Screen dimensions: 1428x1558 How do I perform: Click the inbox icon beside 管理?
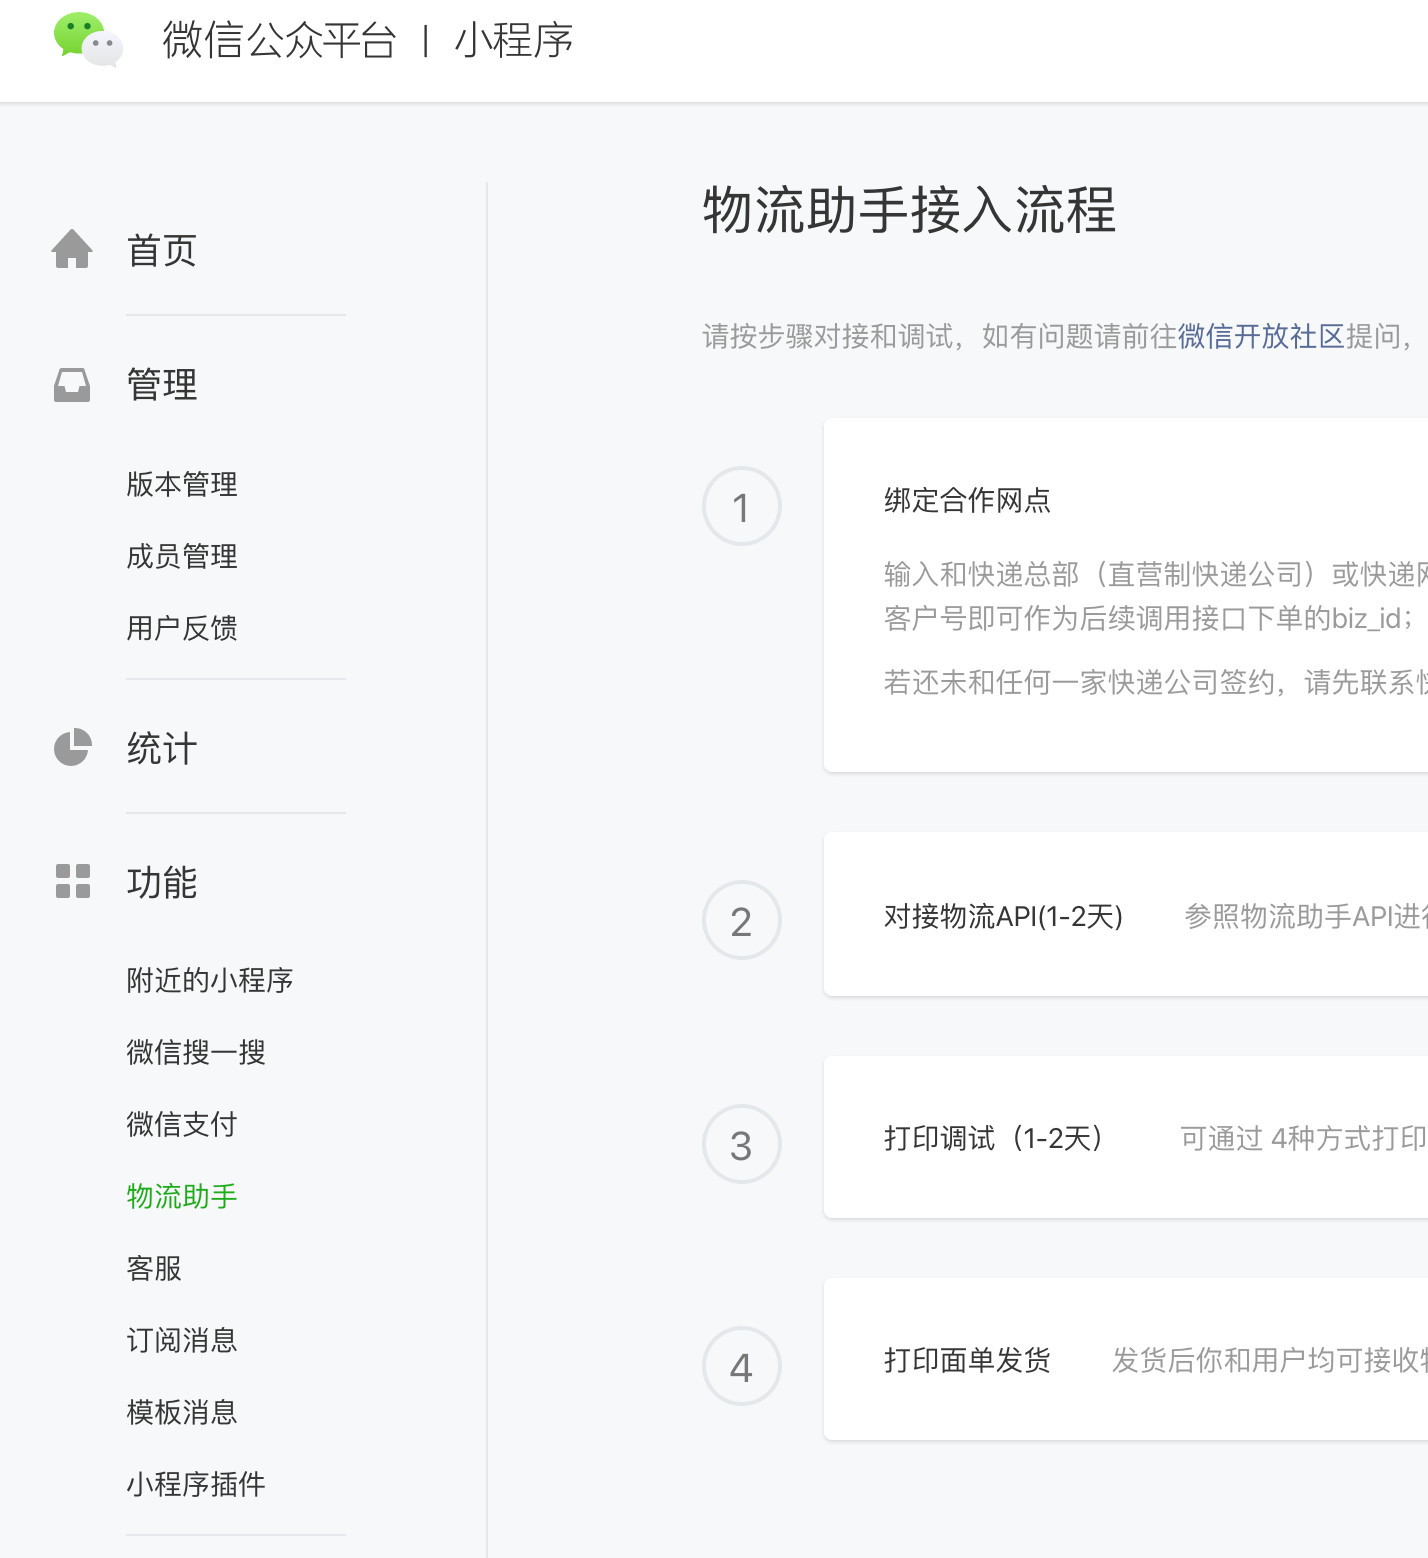click(72, 384)
